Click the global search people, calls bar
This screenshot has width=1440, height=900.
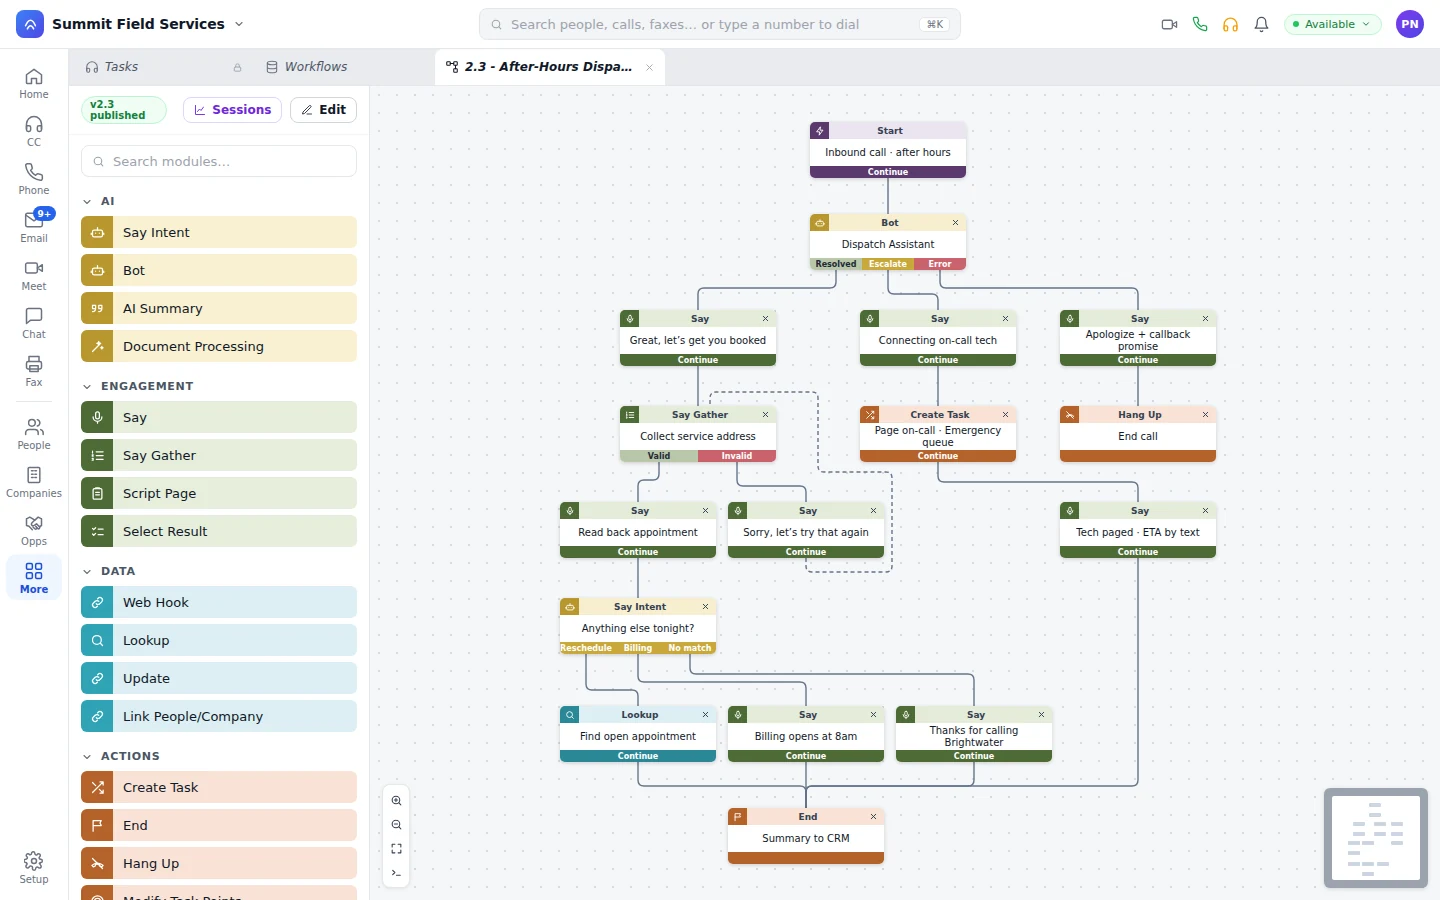pyautogui.click(x=720, y=24)
